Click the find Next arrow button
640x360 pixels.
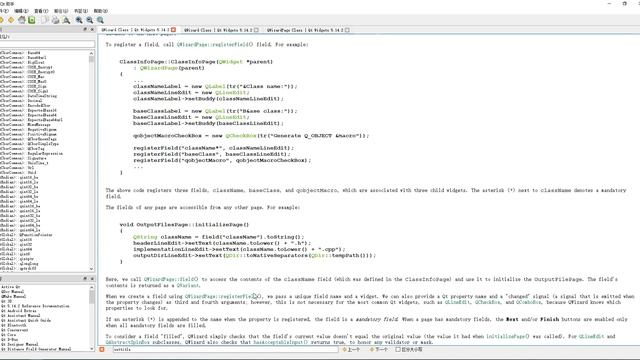click(x=379, y=349)
